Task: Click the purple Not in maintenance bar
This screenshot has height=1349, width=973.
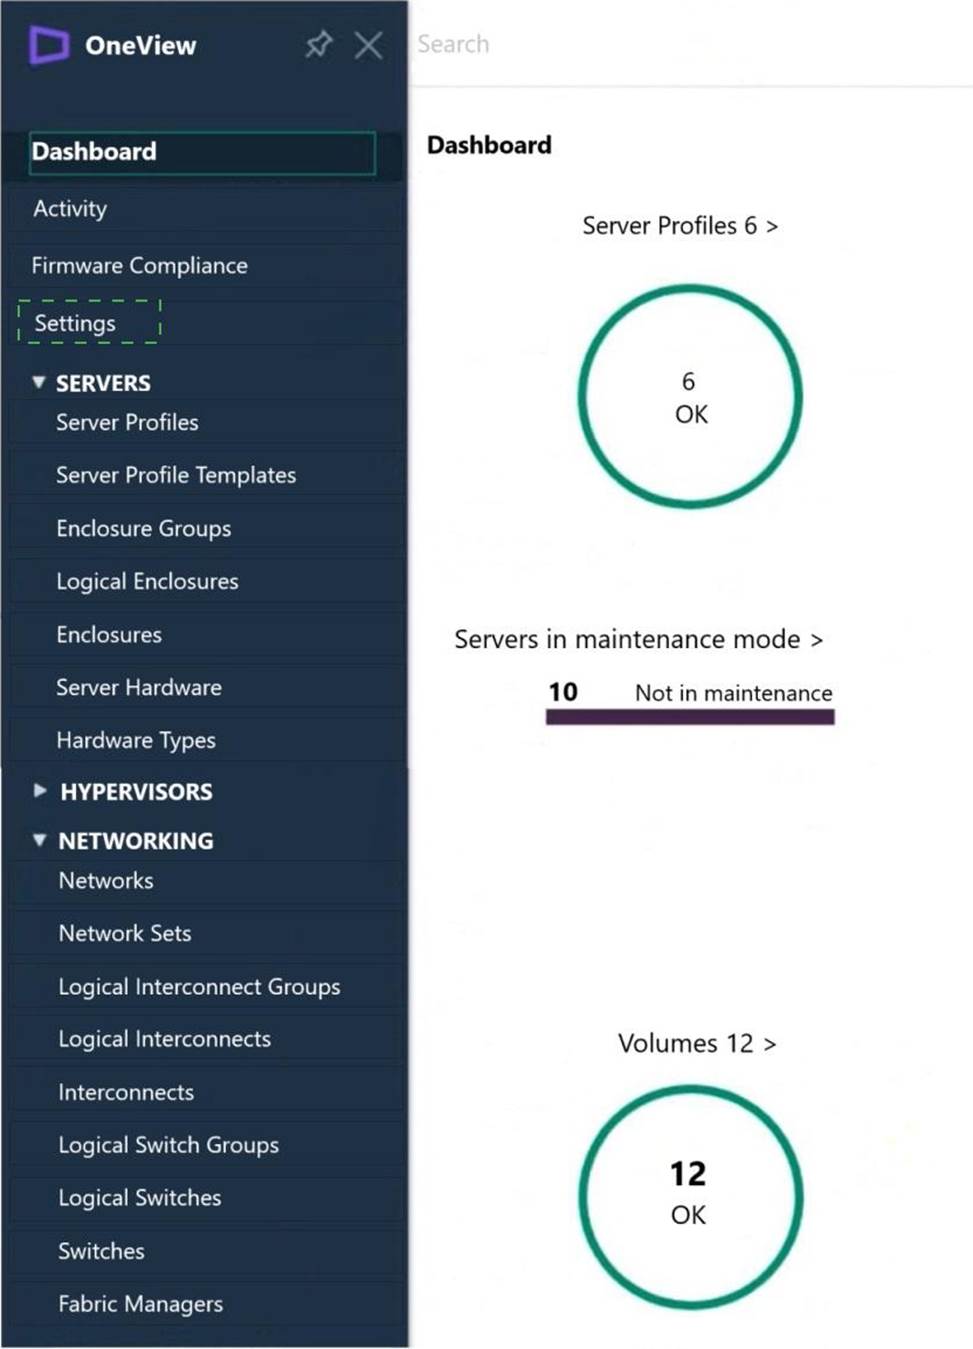Action: (x=690, y=716)
